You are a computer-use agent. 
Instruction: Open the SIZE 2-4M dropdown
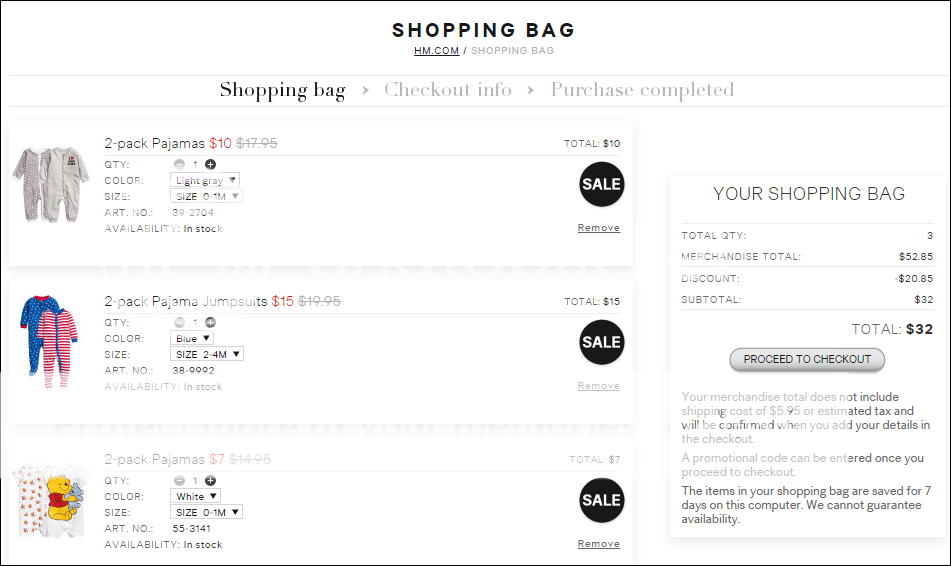tap(207, 354)
